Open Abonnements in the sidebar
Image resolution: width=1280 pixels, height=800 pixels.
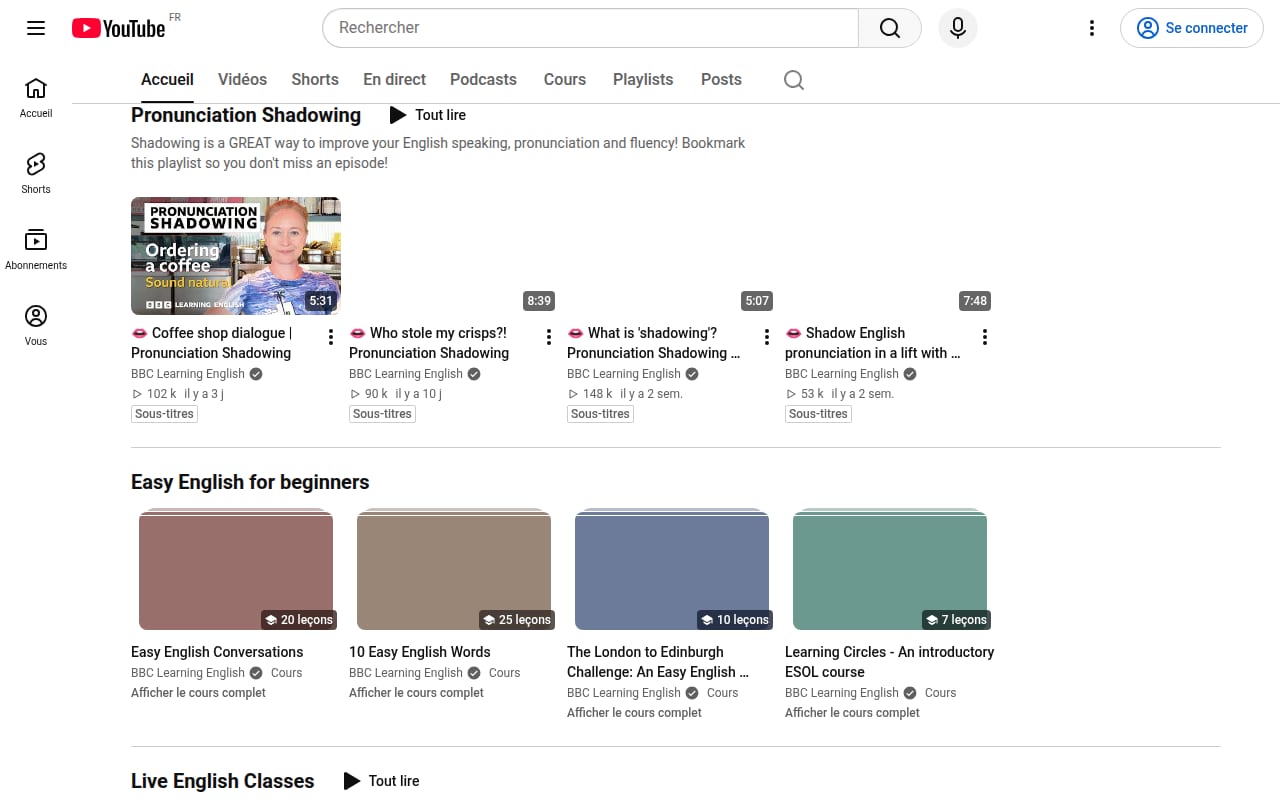[x=36, y=250]
